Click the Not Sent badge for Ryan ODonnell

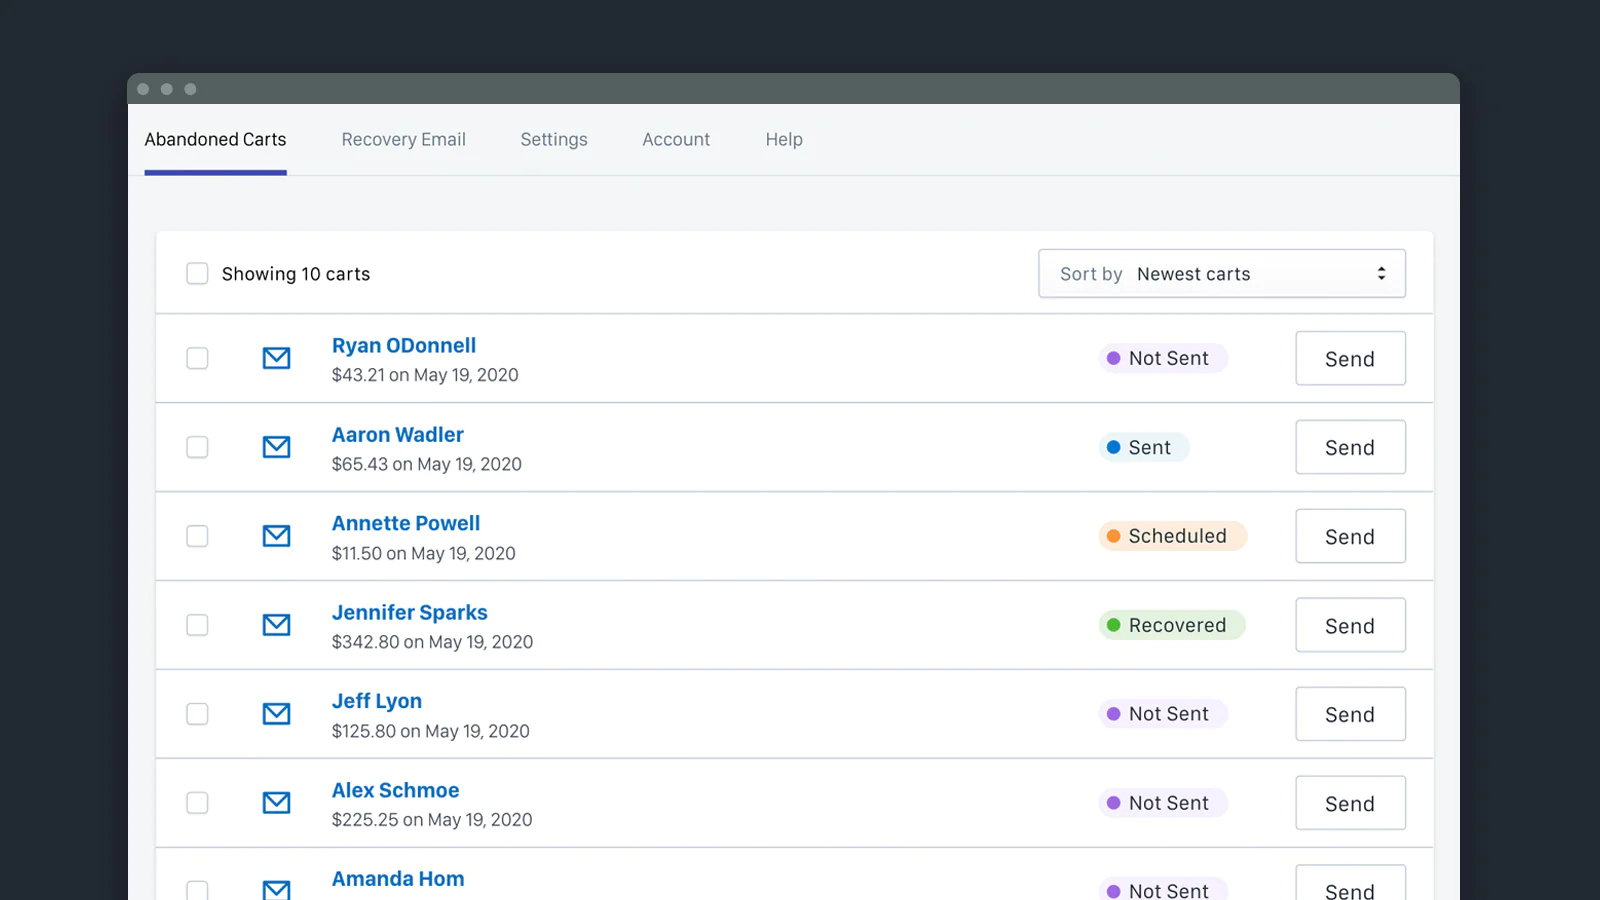point(1163,358)
